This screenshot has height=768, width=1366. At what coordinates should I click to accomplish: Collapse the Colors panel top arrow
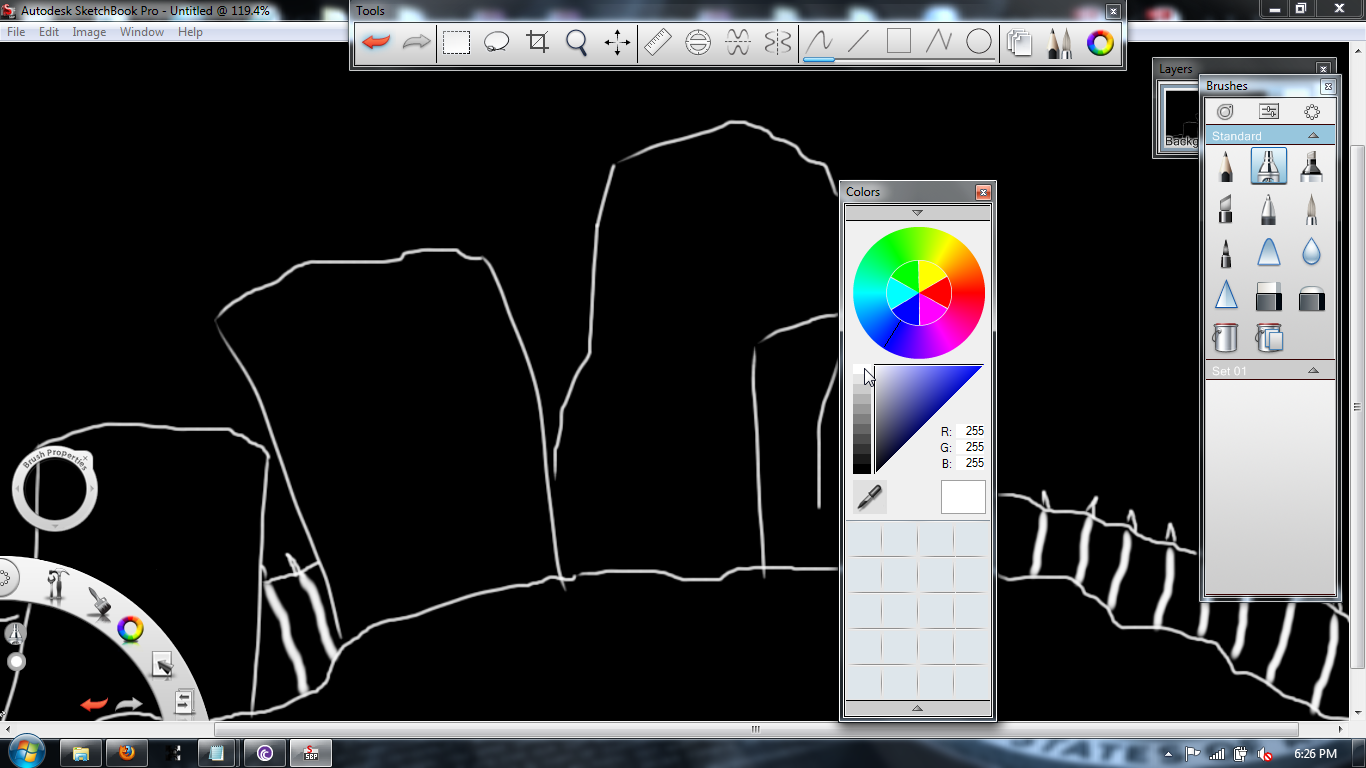click(917, 213)
